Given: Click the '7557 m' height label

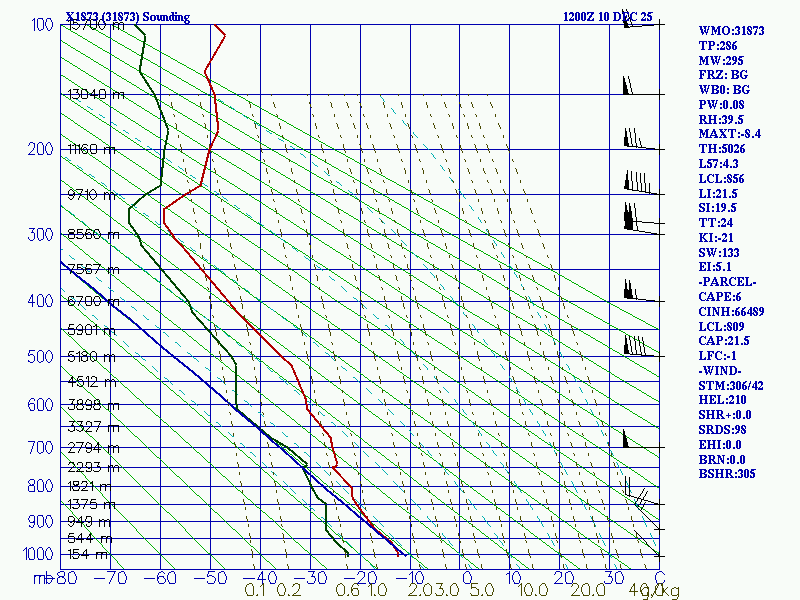Looking at the screenshot, I should (x=93, y=269).
